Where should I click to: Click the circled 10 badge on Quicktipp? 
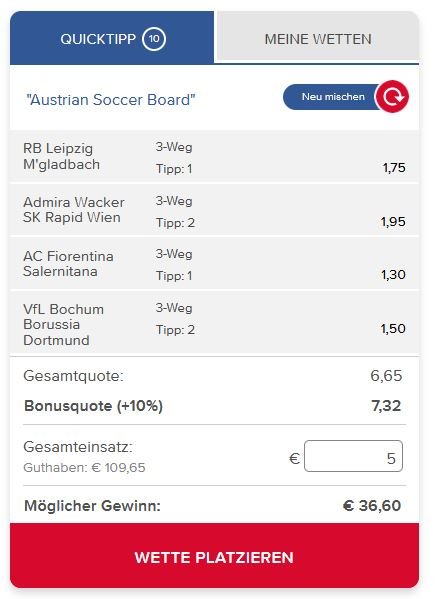(154, 39)
